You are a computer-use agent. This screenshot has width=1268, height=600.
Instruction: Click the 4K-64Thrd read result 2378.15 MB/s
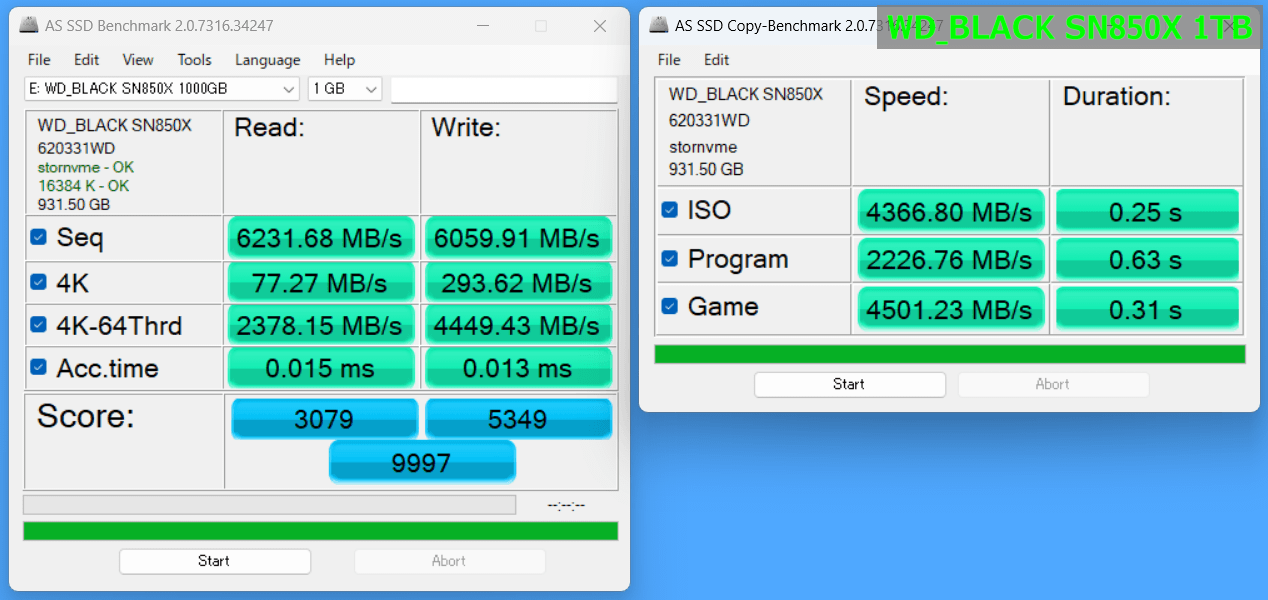[x=321, y=325]
